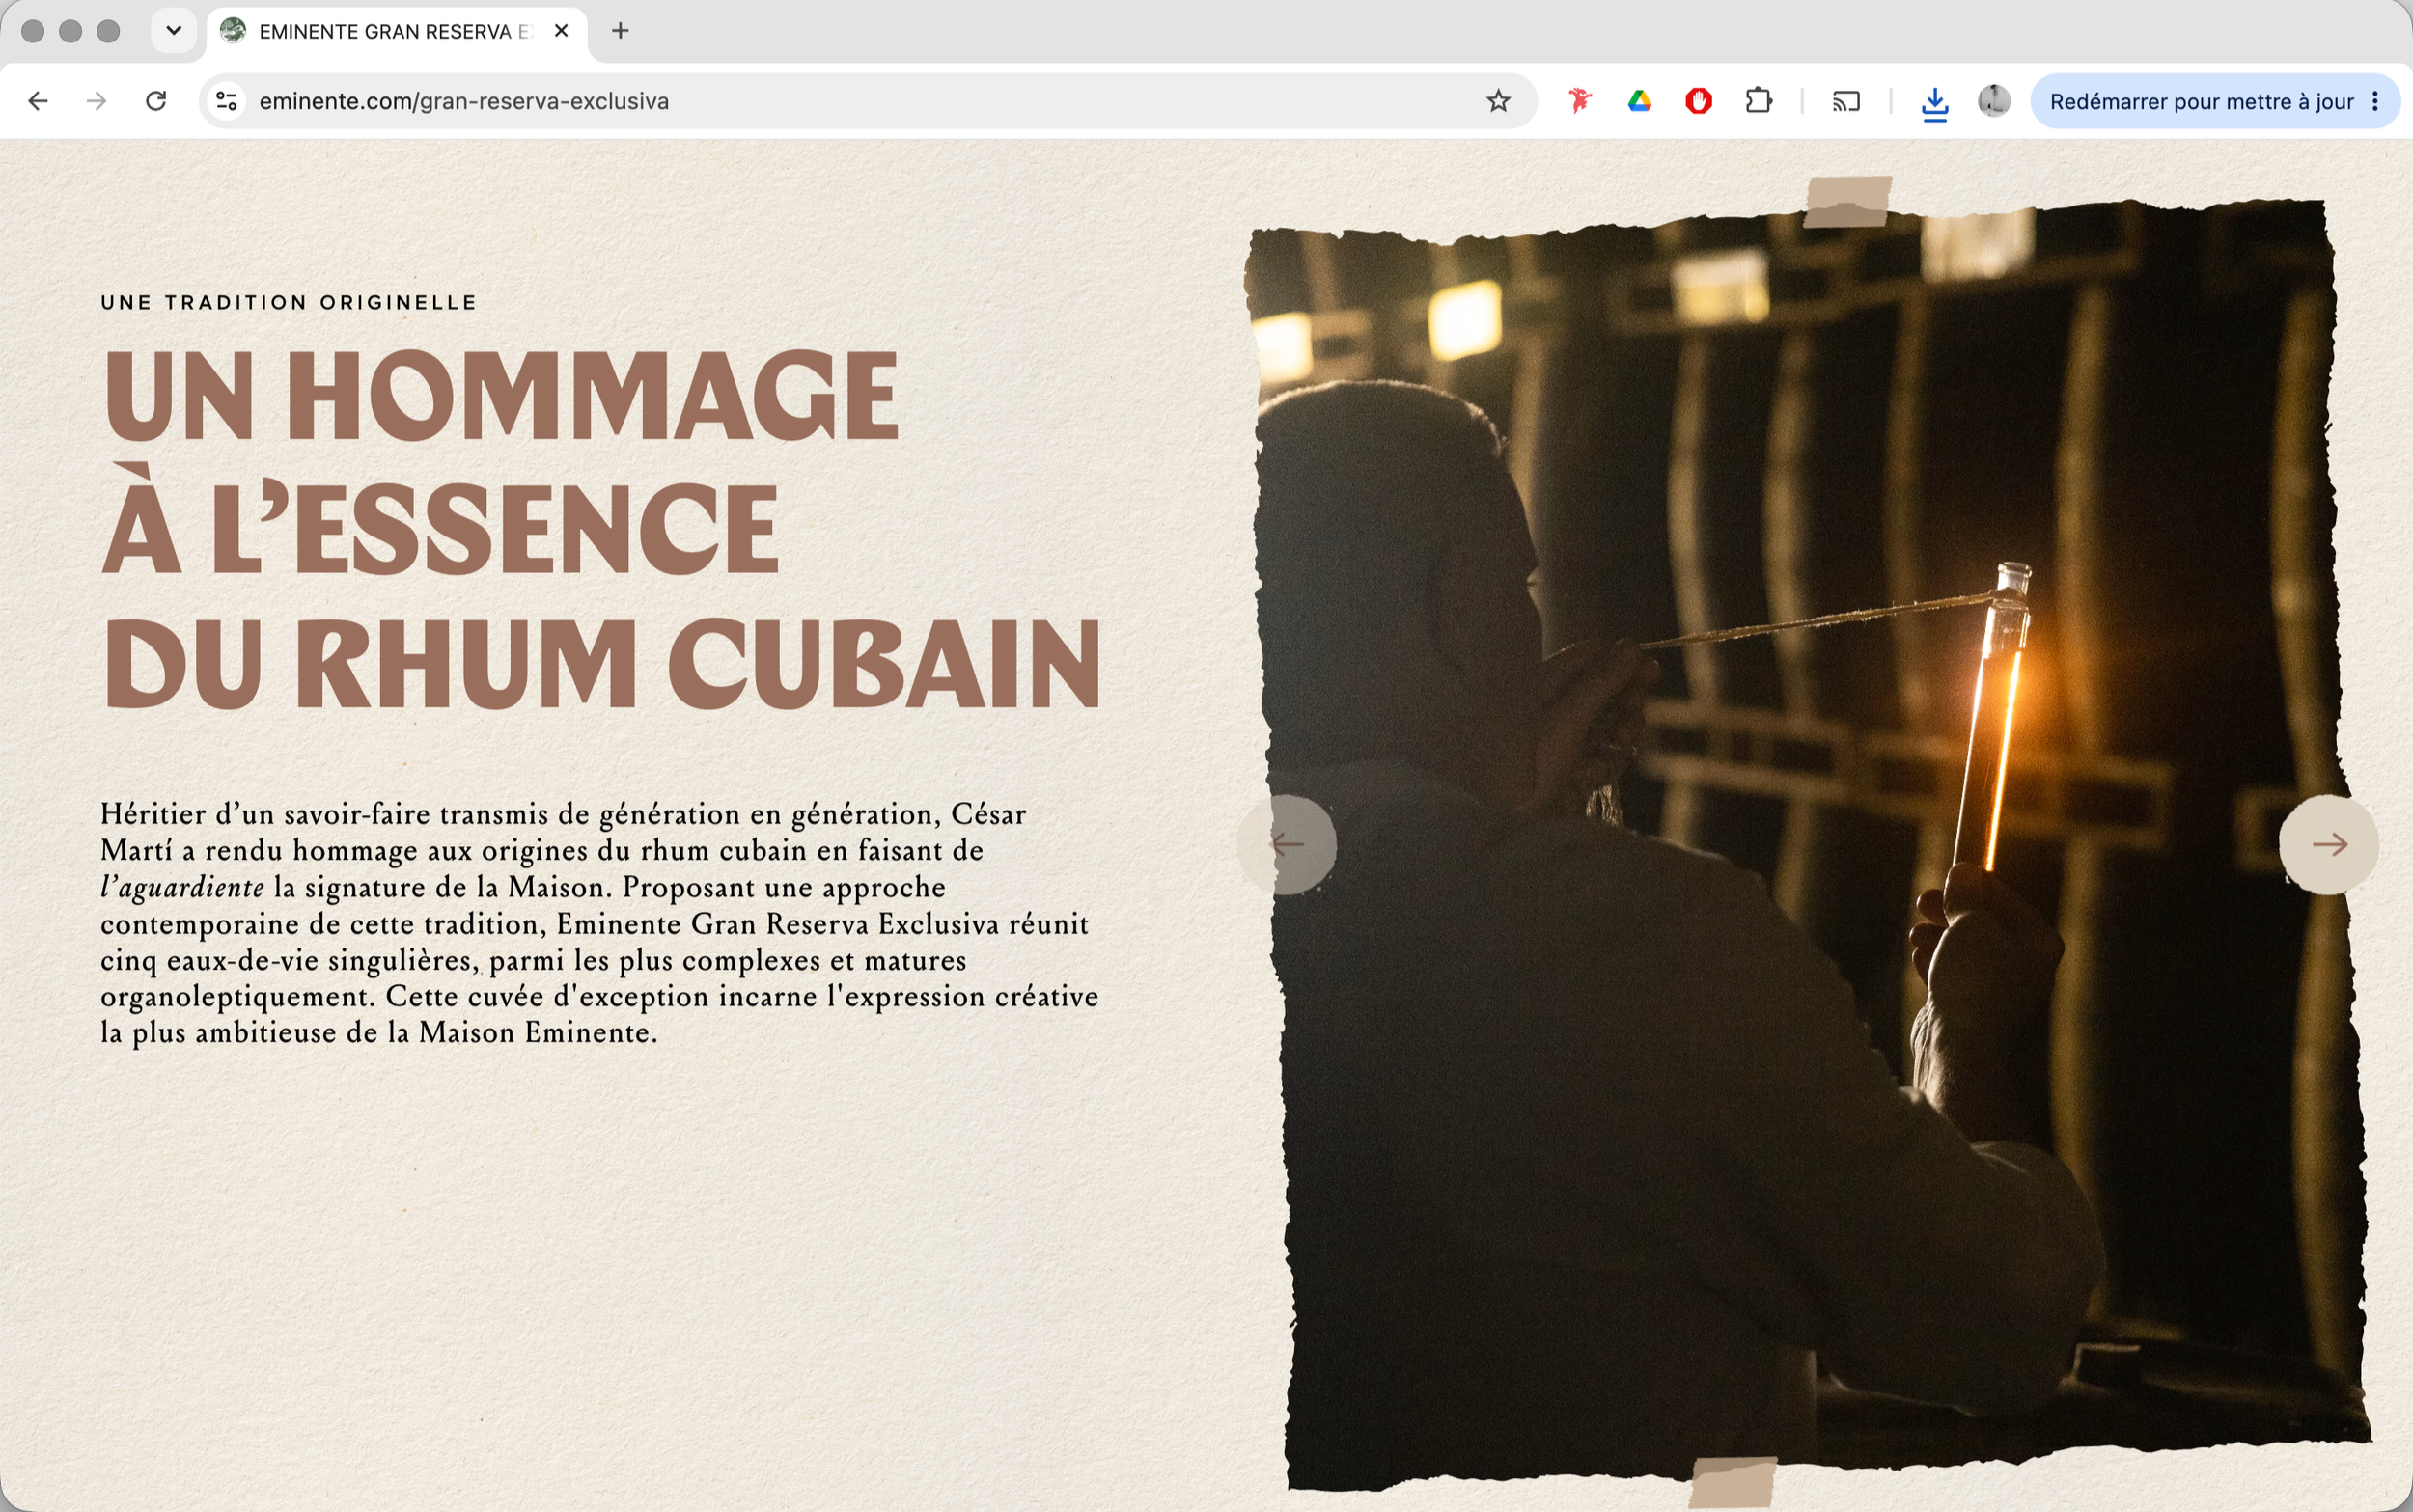
Task: Go back to the previous page
Action: (x=38, y=101)
